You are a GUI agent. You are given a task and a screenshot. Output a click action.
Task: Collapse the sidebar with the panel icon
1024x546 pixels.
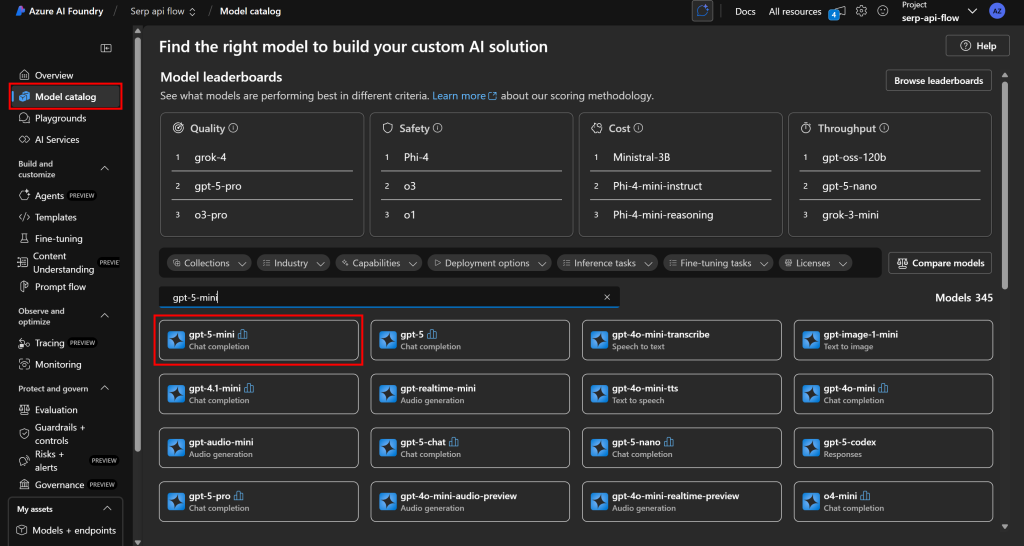coord(106,48)
